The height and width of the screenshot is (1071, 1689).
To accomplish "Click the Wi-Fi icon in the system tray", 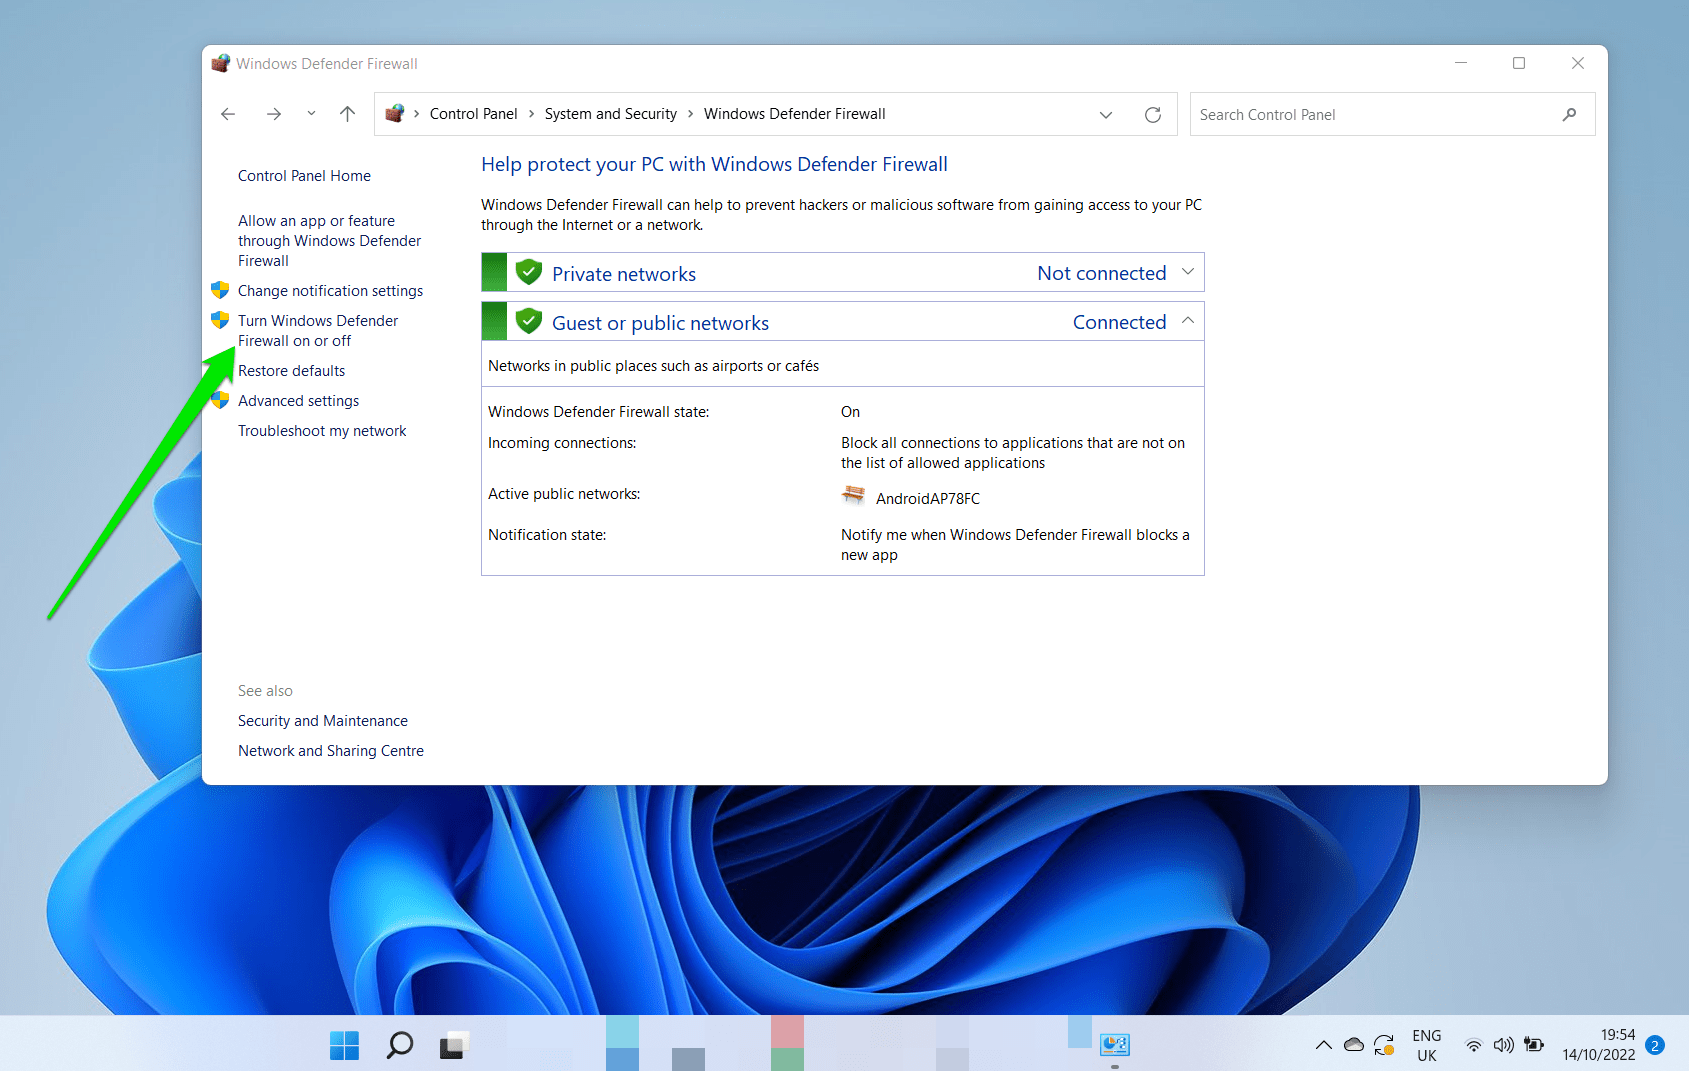I will [x=1473, y=1045].
